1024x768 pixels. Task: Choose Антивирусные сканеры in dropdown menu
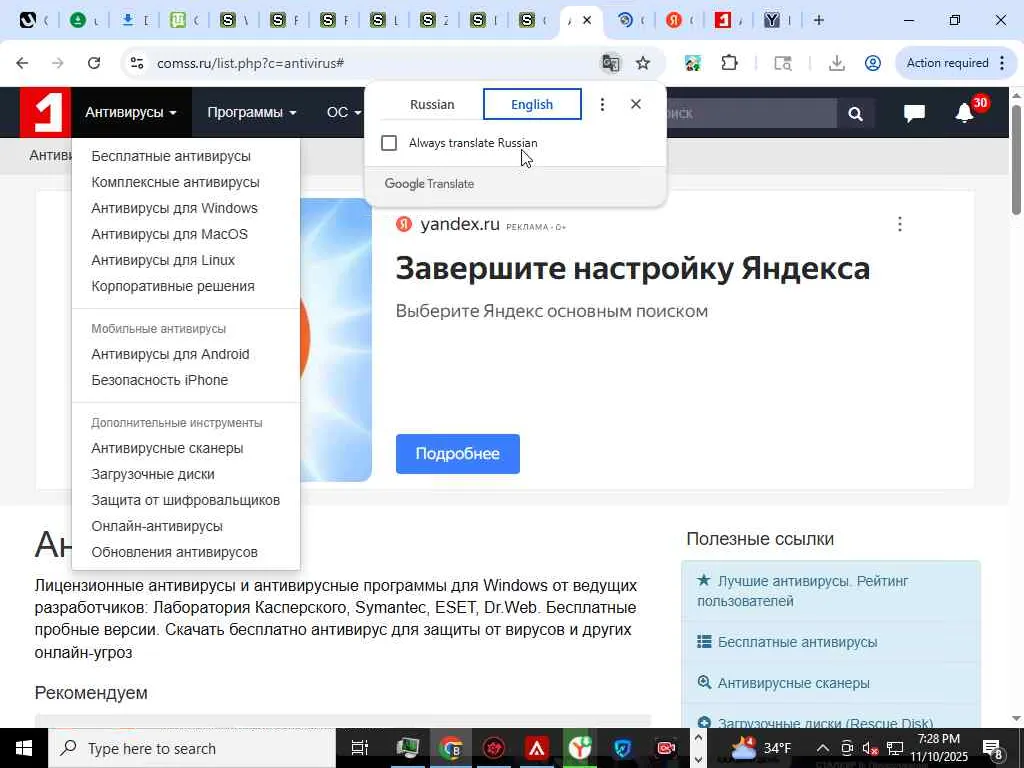[167, 448]
